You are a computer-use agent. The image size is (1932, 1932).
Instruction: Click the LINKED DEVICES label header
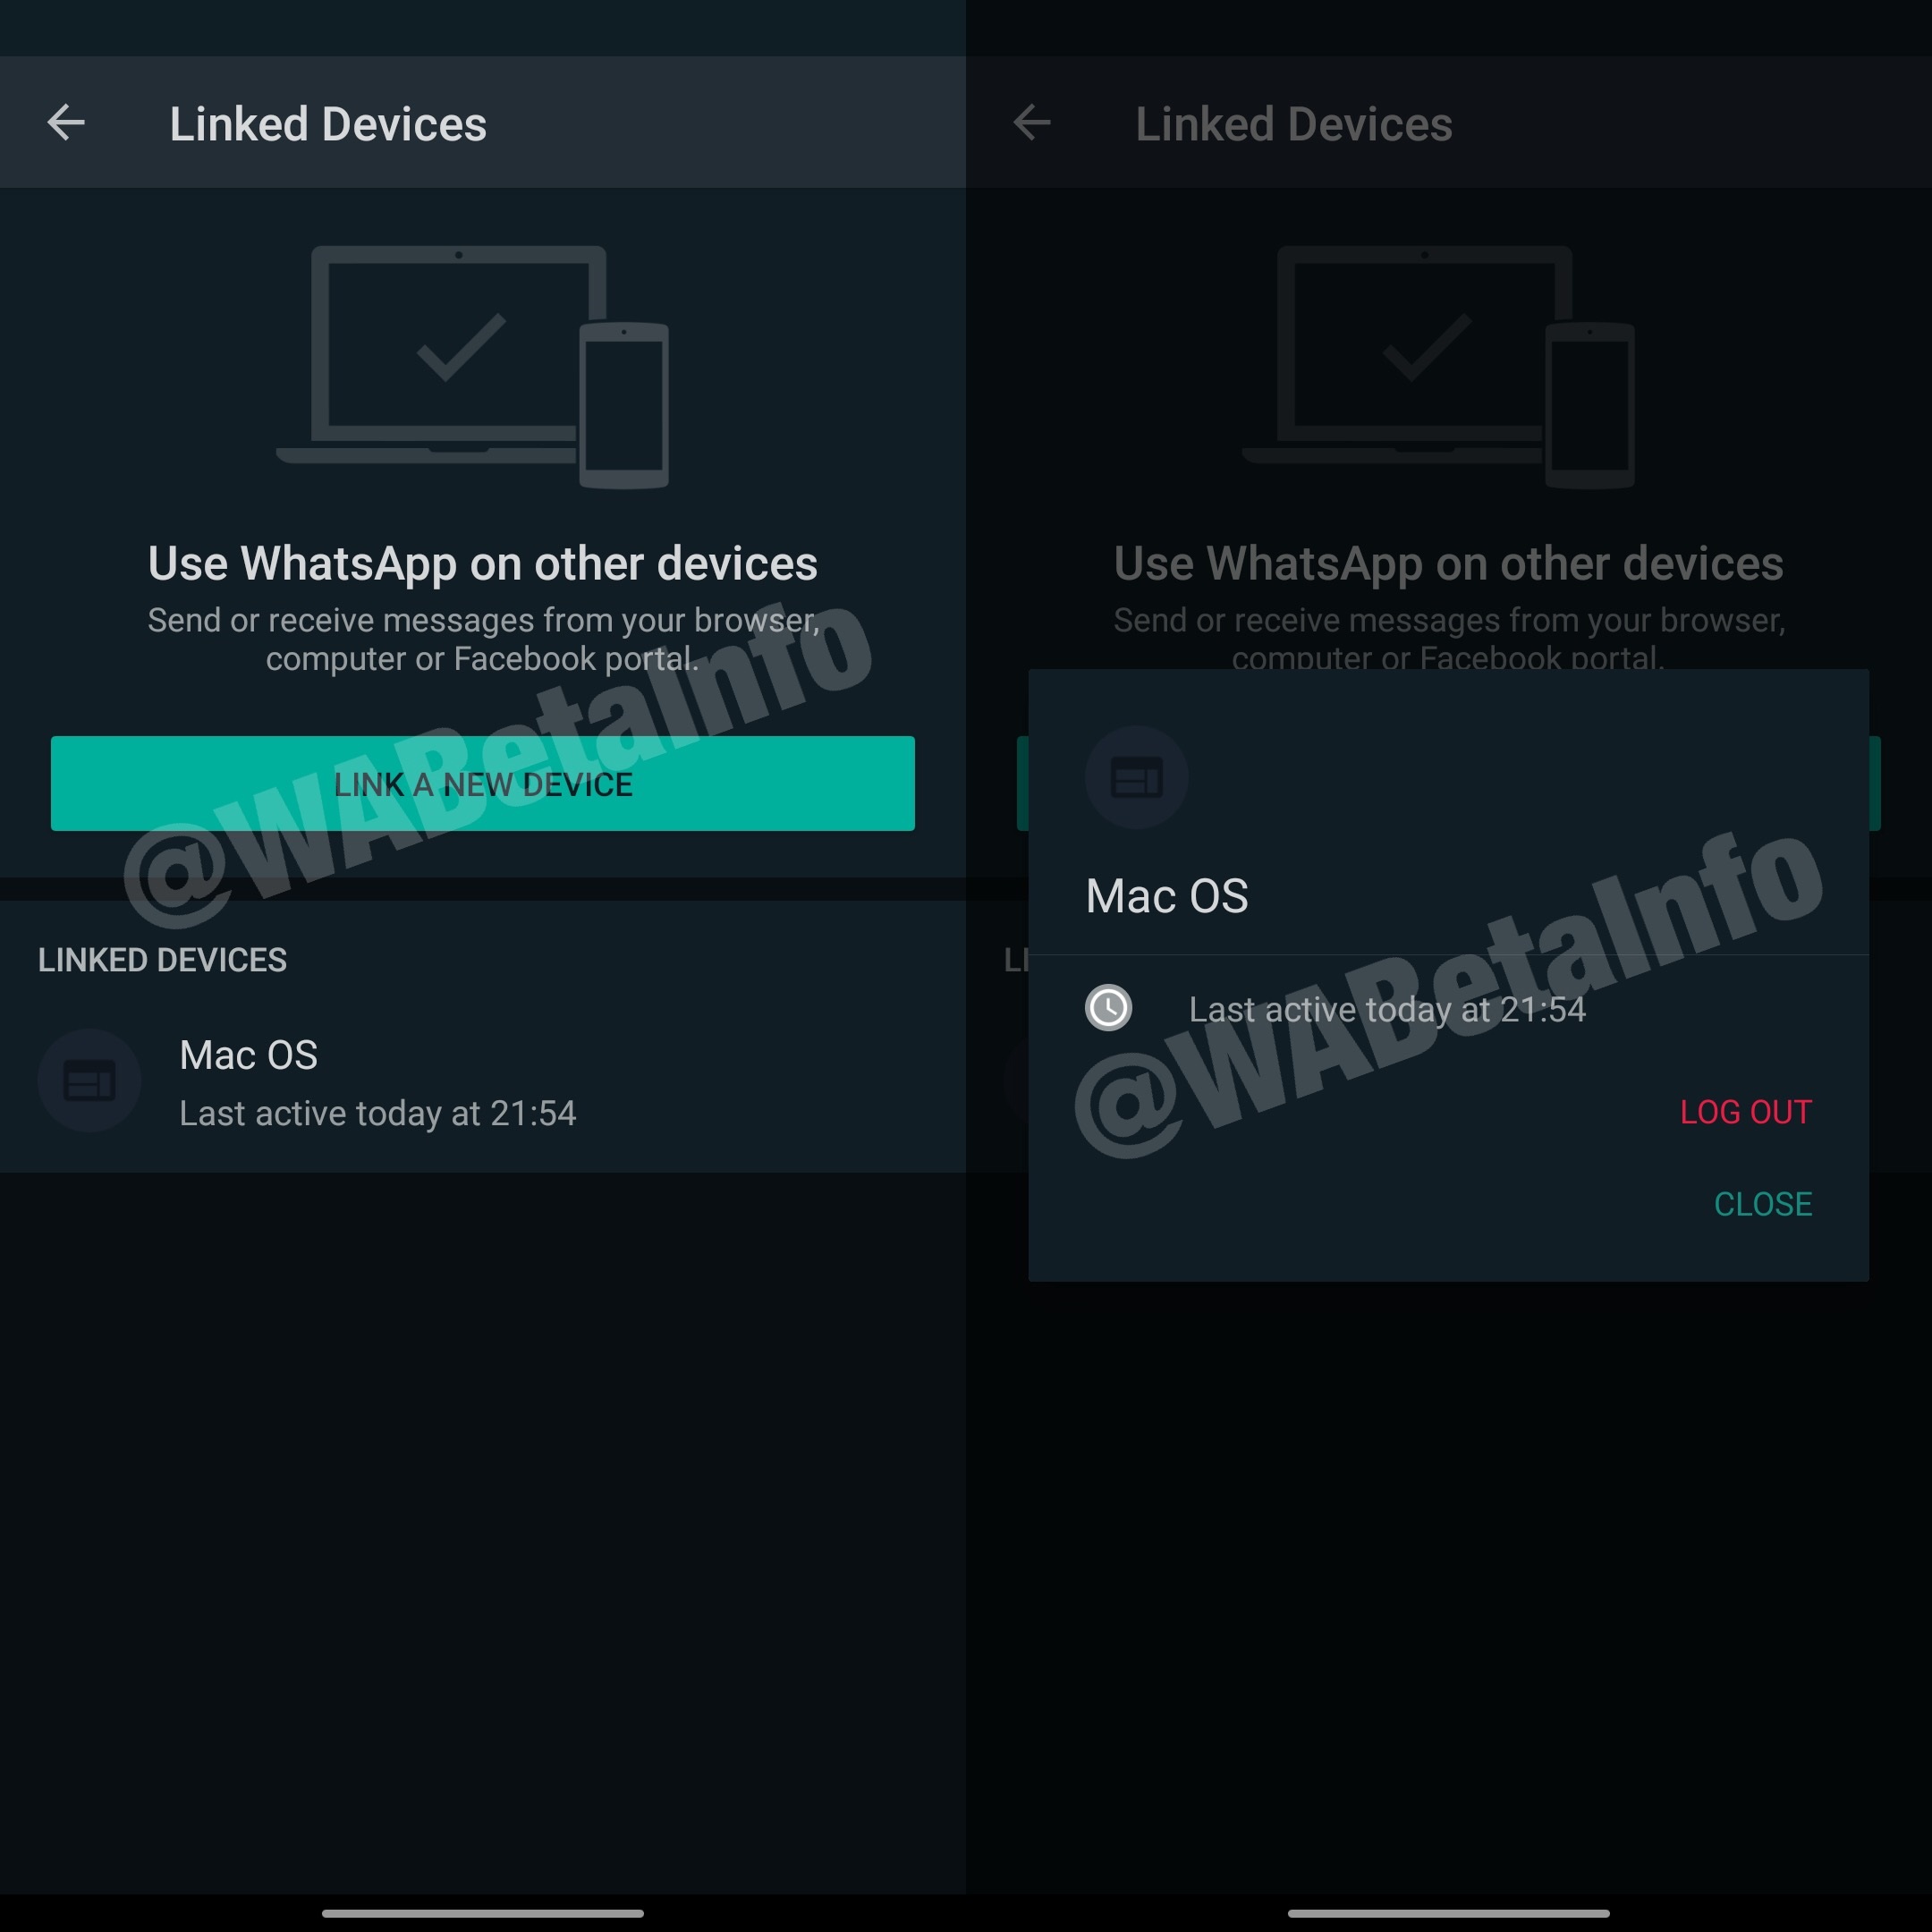click(x=132, y=961)
